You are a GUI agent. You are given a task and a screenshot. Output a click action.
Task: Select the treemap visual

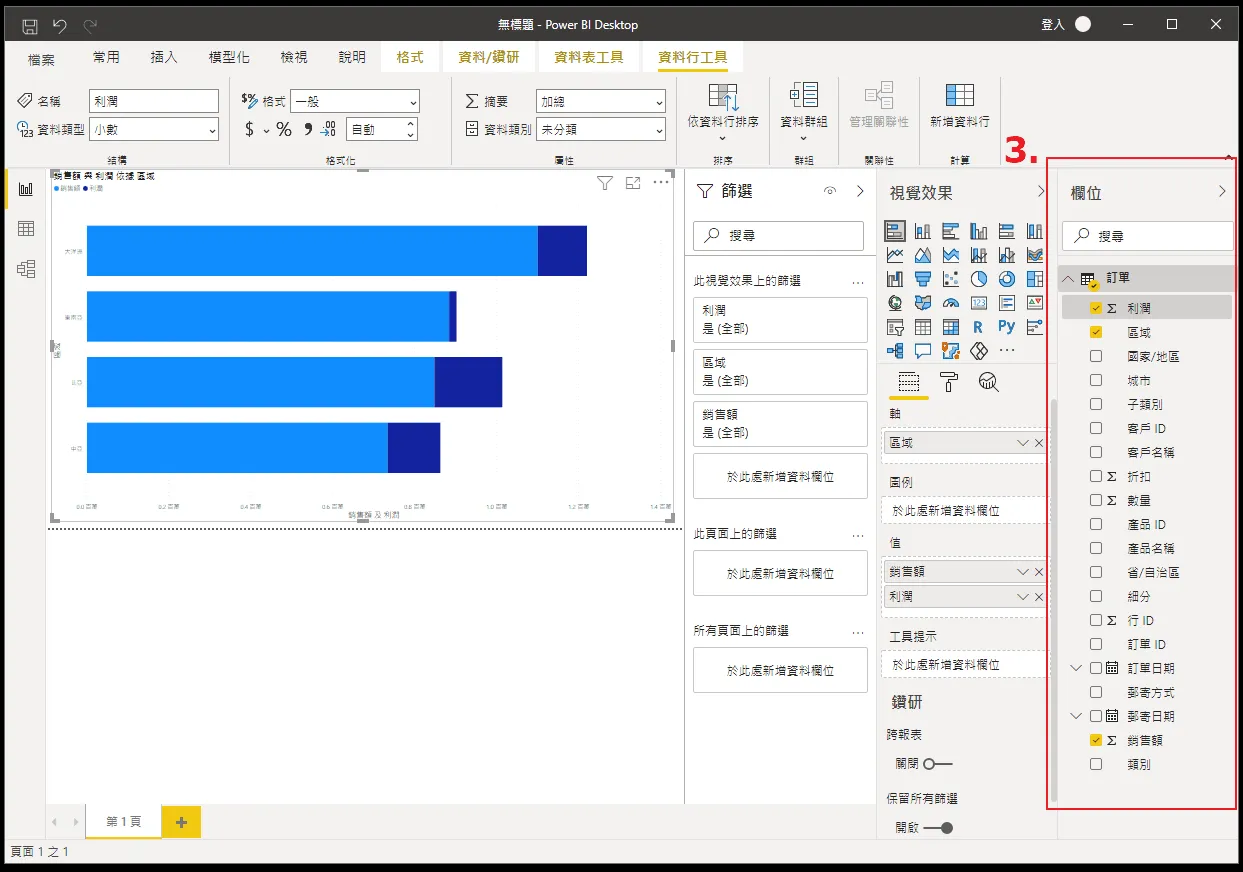1035,279
